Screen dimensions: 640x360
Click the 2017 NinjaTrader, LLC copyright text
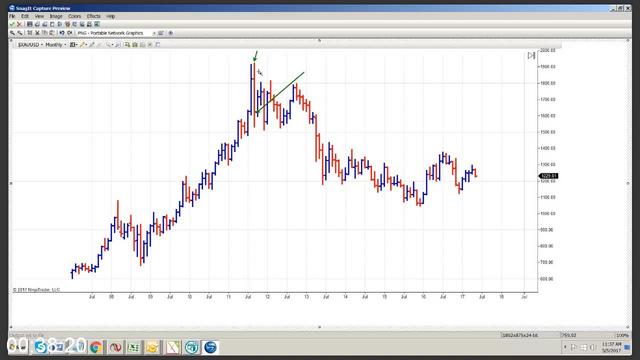(x=36, y=290)
